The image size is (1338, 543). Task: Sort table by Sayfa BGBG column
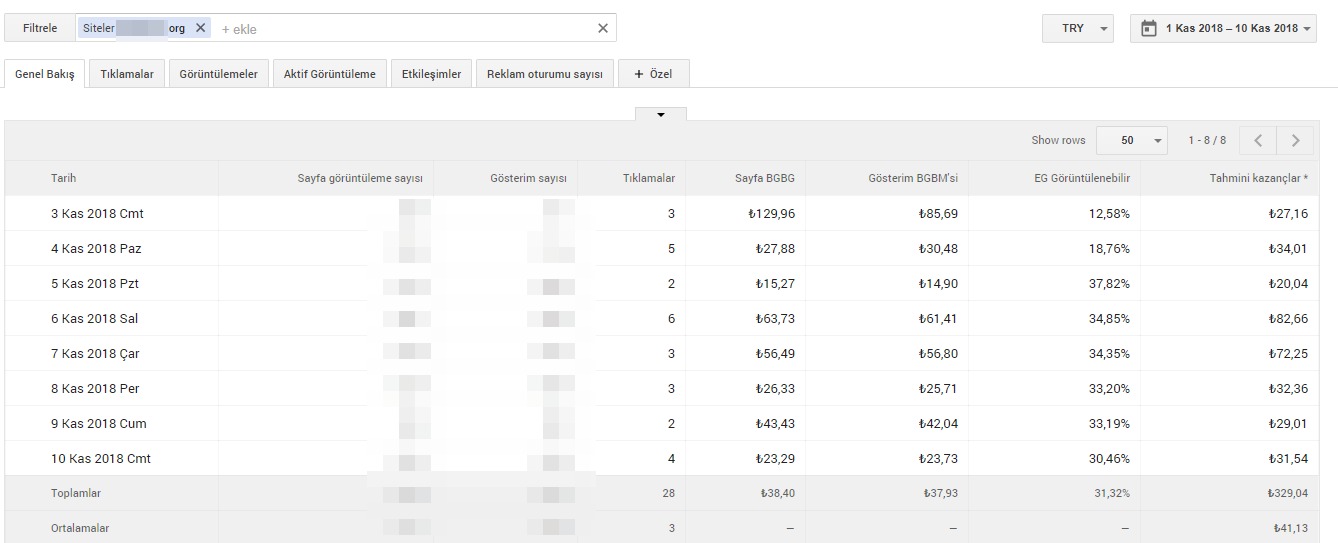(765, 178)
